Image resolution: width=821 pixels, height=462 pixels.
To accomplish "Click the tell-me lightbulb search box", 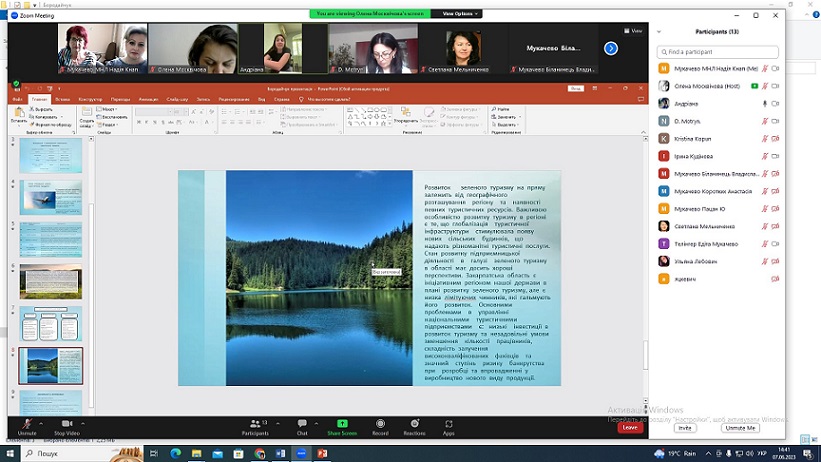I will coord(326,99).
